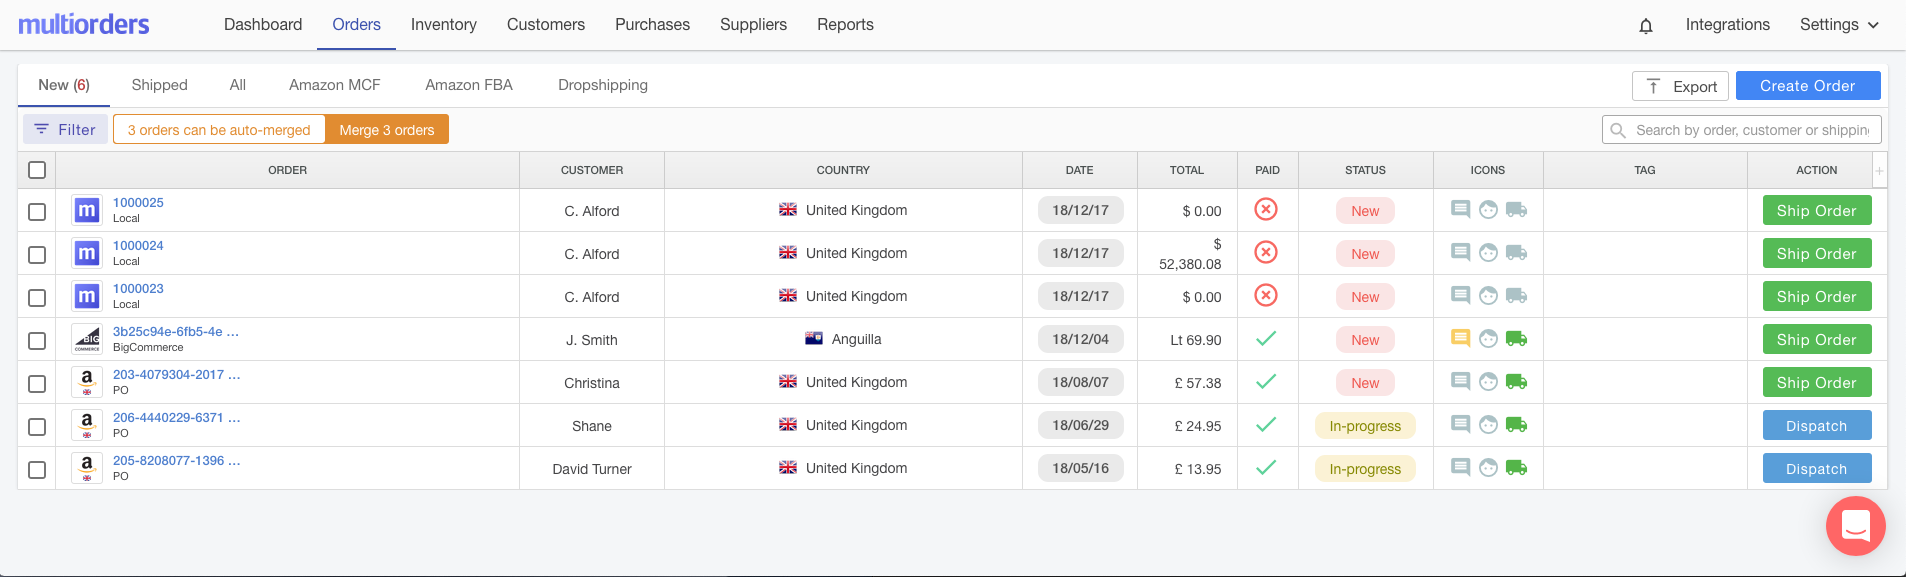Toggle the select all orders checkbox

coord(37,170)
